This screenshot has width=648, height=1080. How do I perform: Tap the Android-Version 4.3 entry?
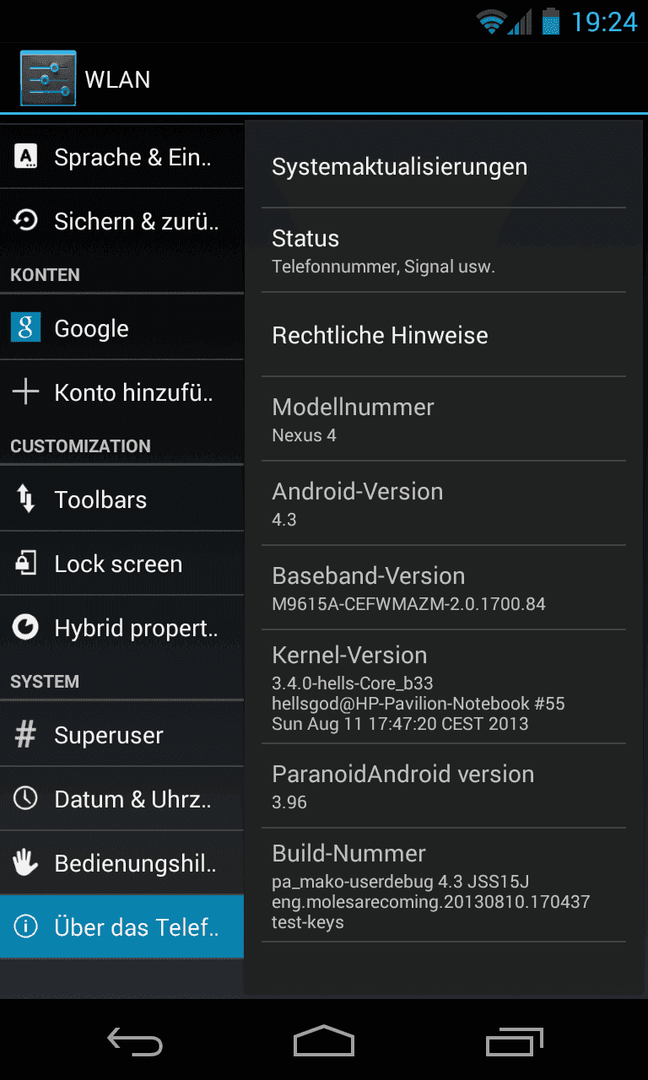[x=443, y=503]
